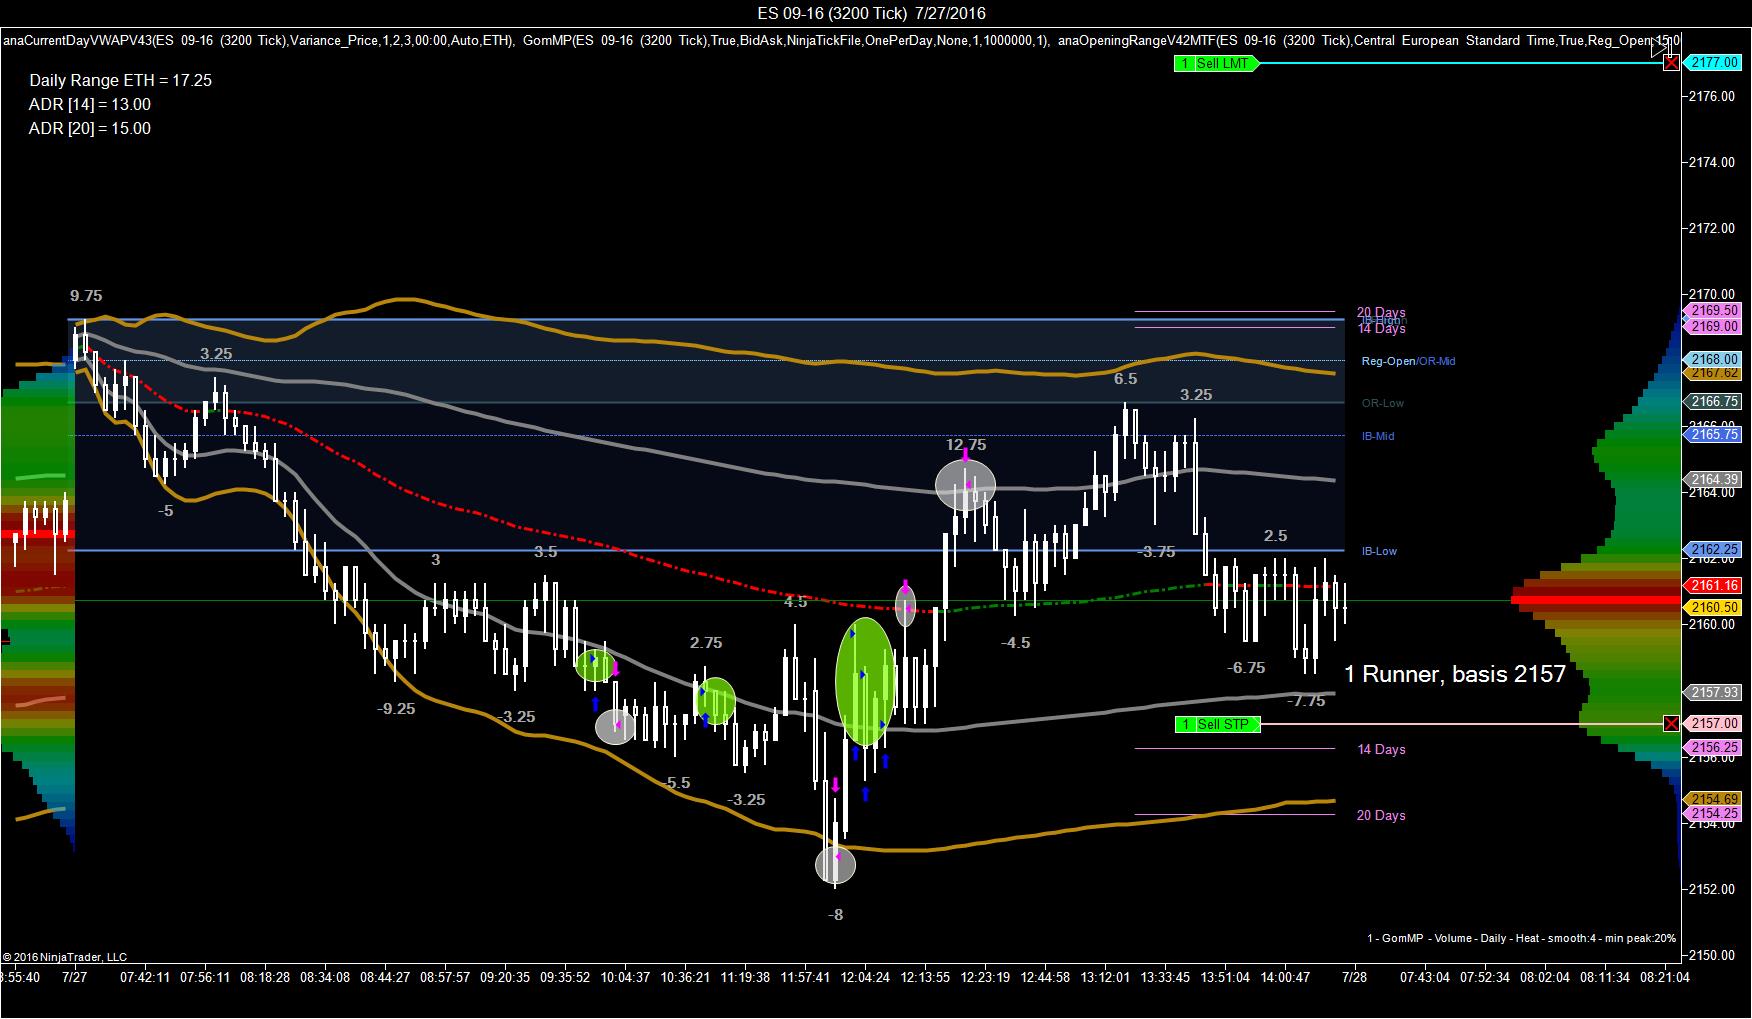Click the 2164.39 gray price marker
This screenshot has width=1752, height=1019.
1713,479
